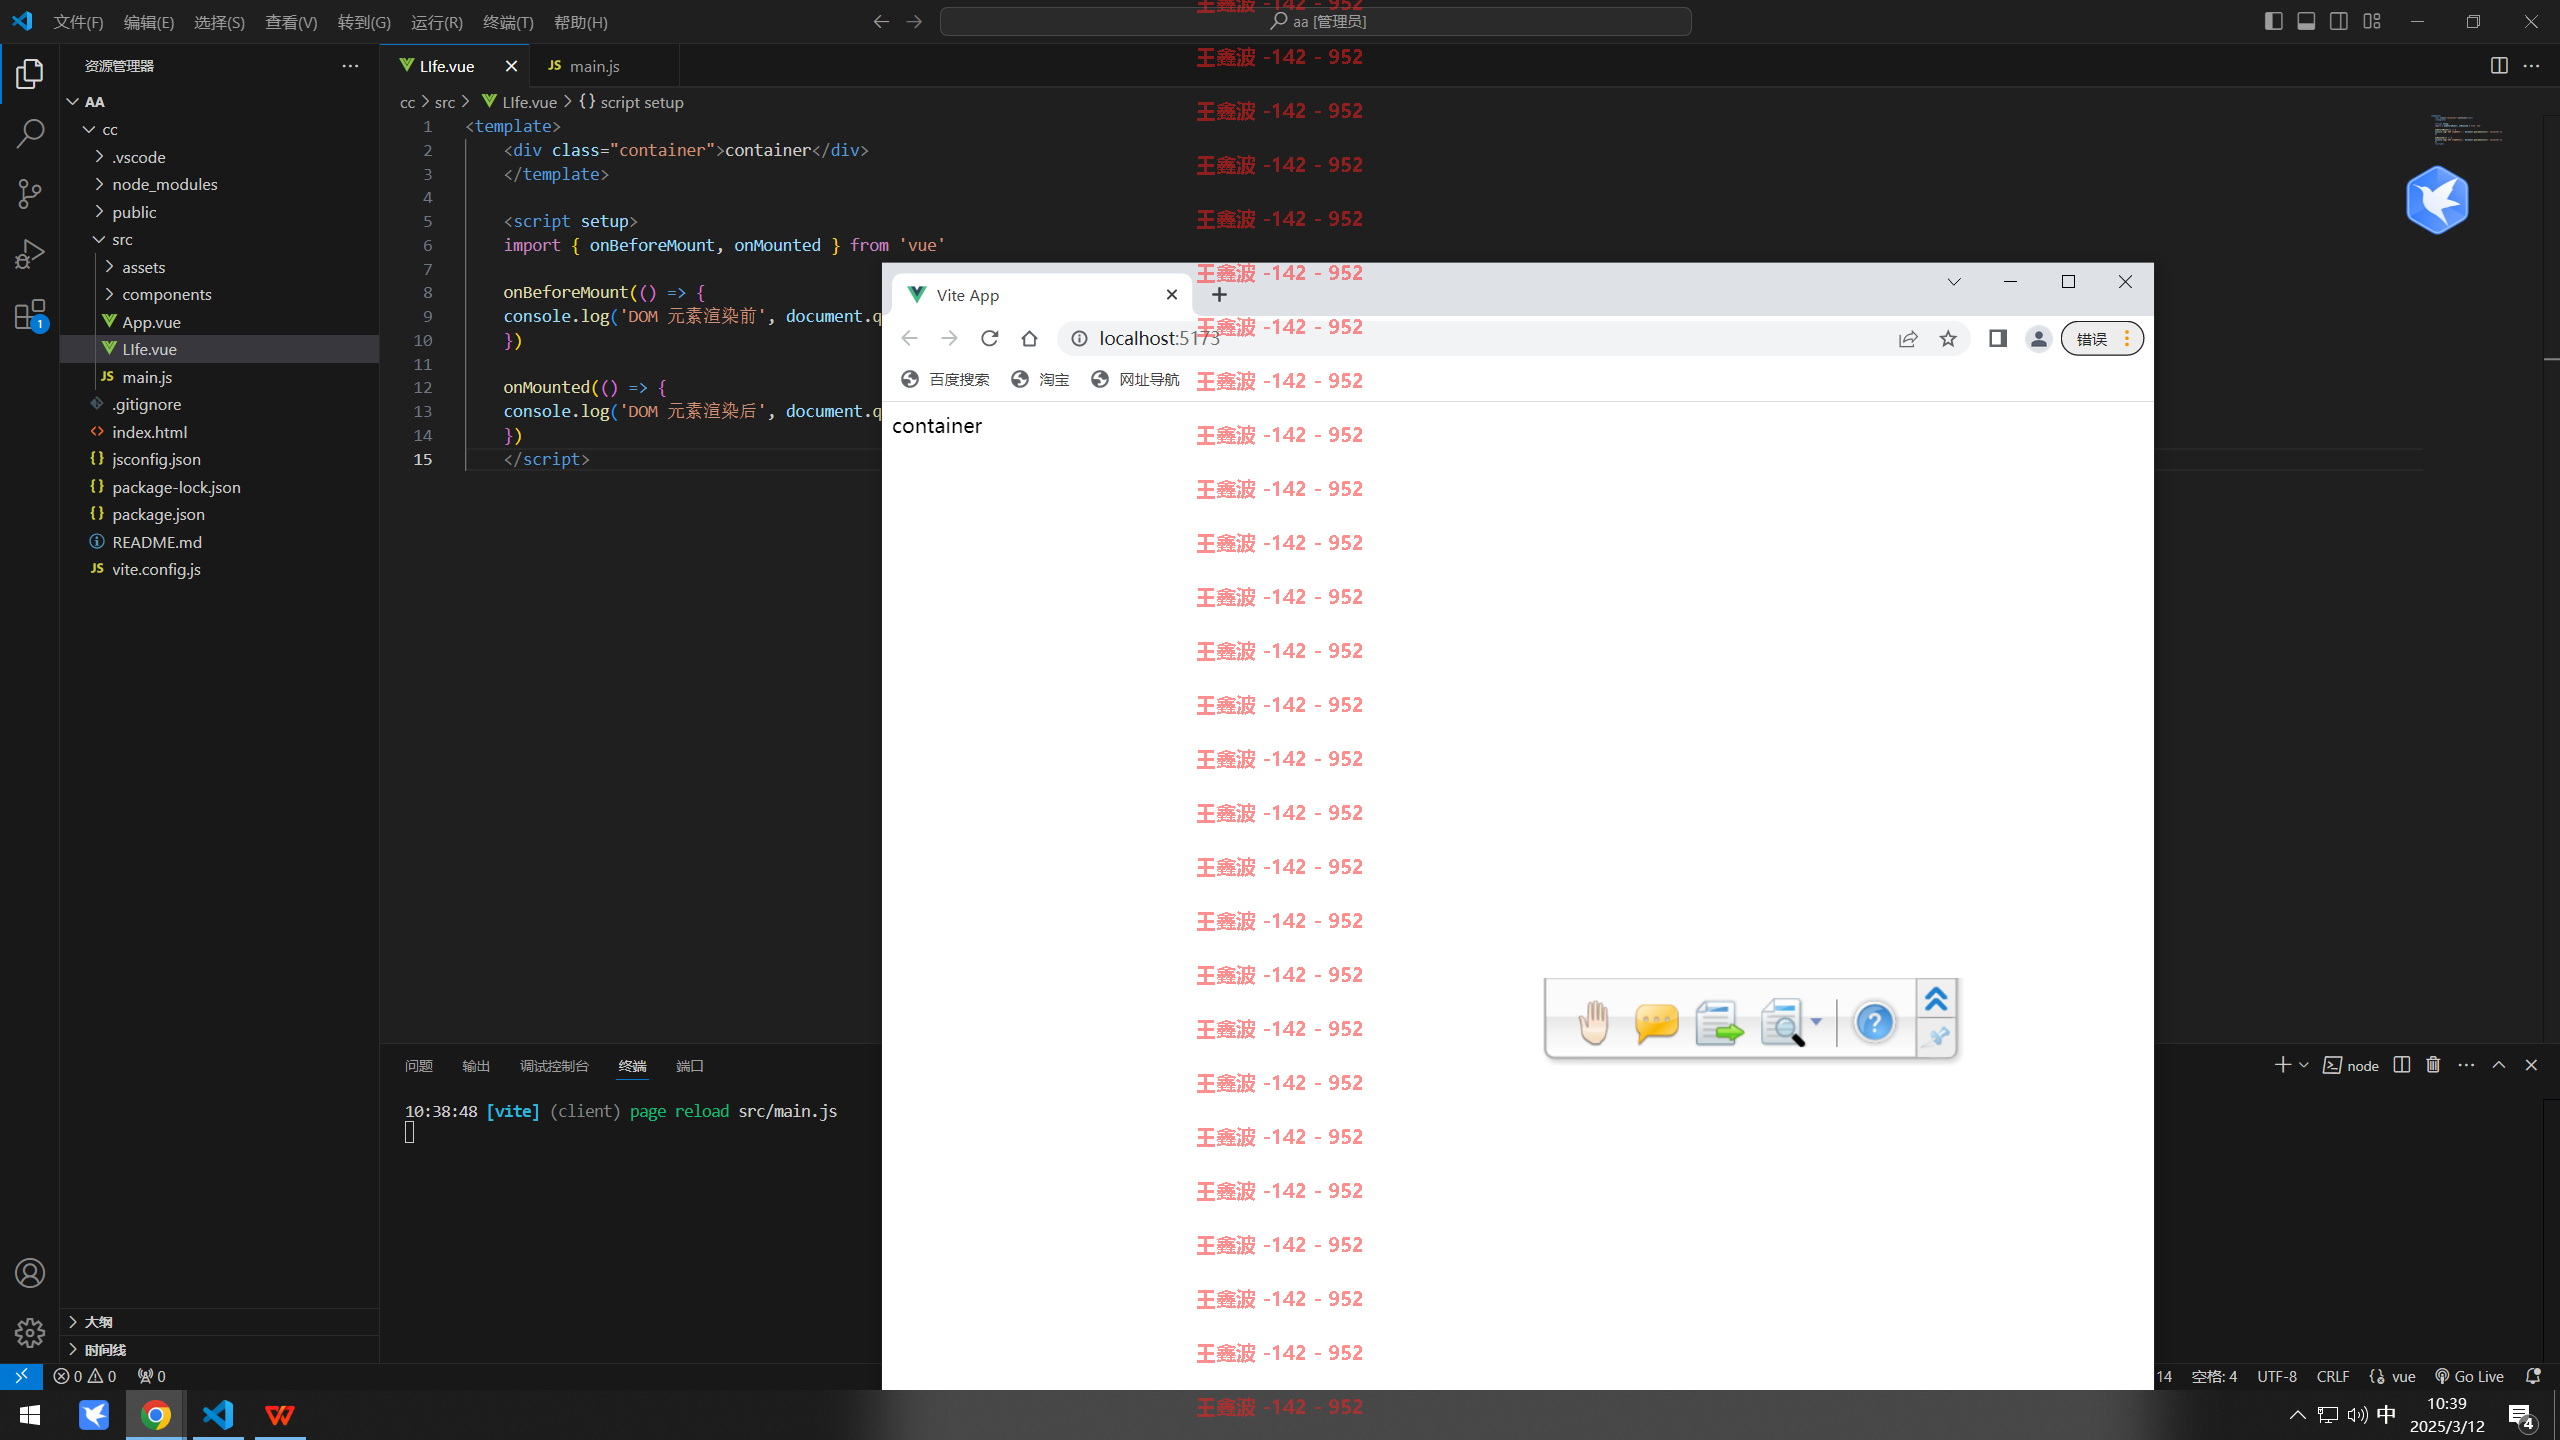Open the 网址导航 bookmark
Screen dimensions: 2560x1440
[1135, 380]
